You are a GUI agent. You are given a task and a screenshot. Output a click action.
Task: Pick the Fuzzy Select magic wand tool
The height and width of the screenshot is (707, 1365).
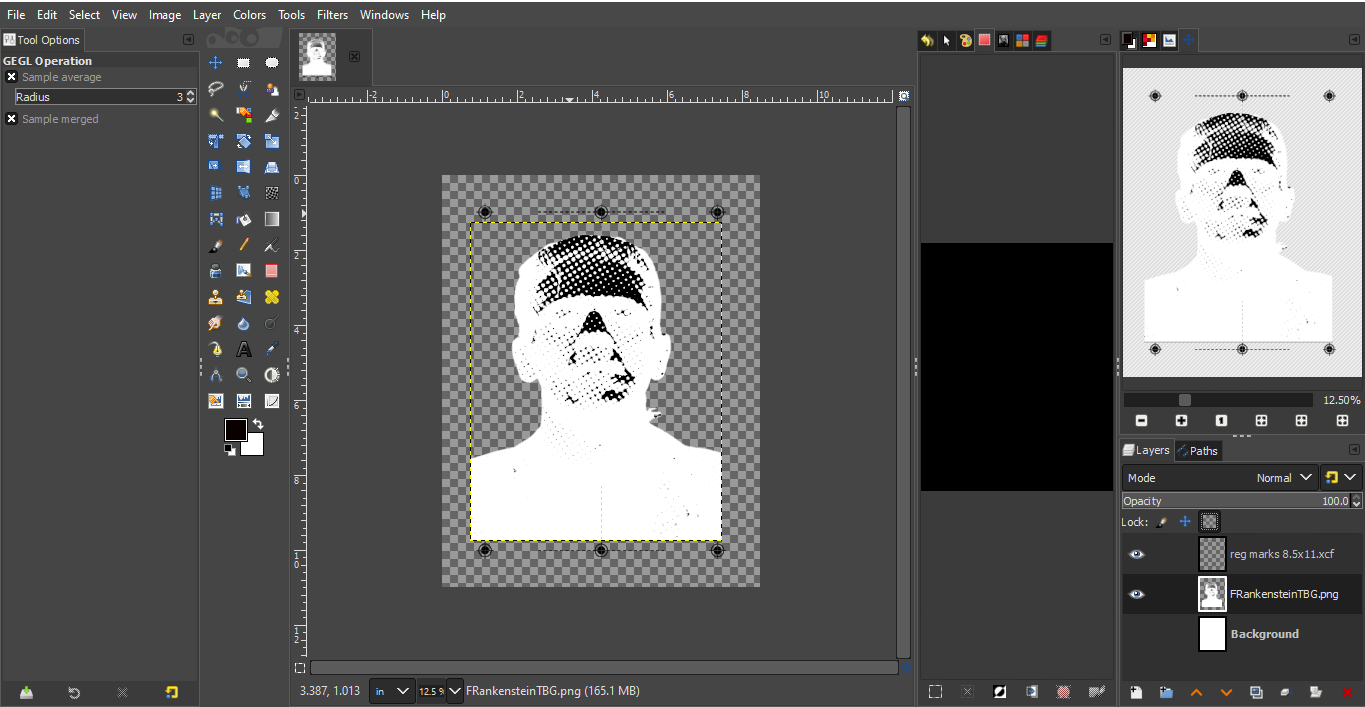(215, 115)
